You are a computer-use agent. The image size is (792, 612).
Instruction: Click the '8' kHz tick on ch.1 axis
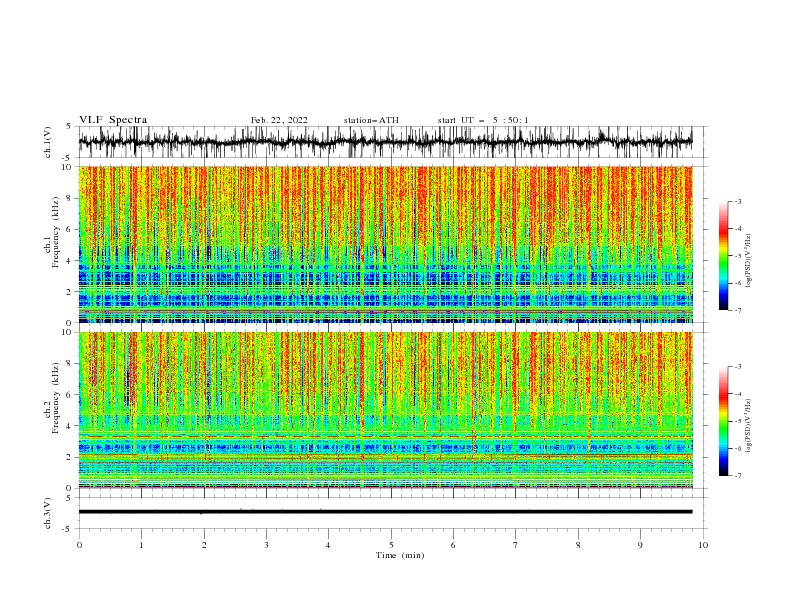point(70,198)
